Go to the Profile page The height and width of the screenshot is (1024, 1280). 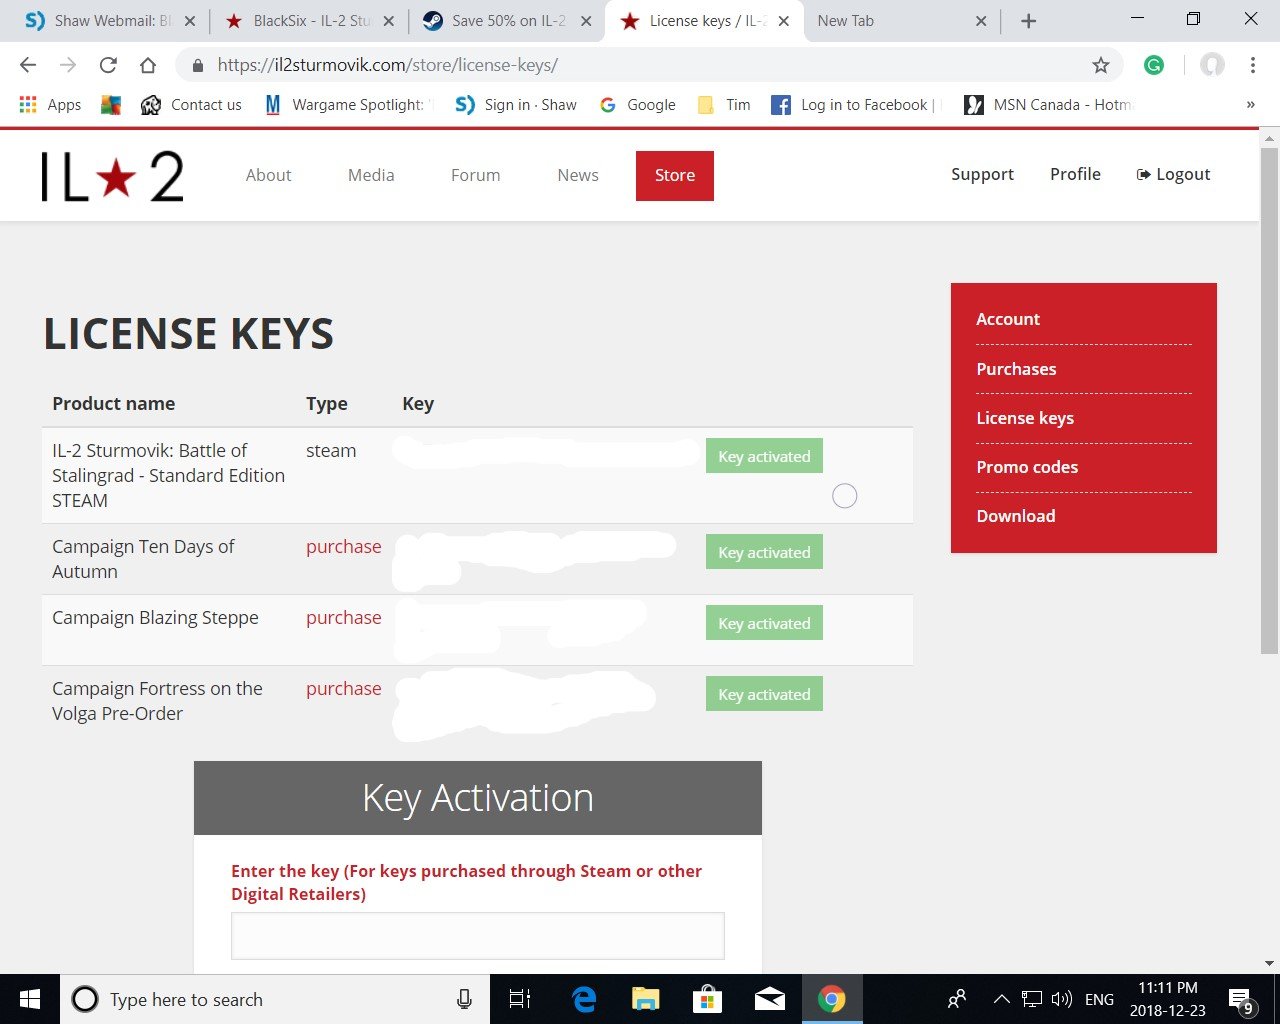click(1075, 174)
